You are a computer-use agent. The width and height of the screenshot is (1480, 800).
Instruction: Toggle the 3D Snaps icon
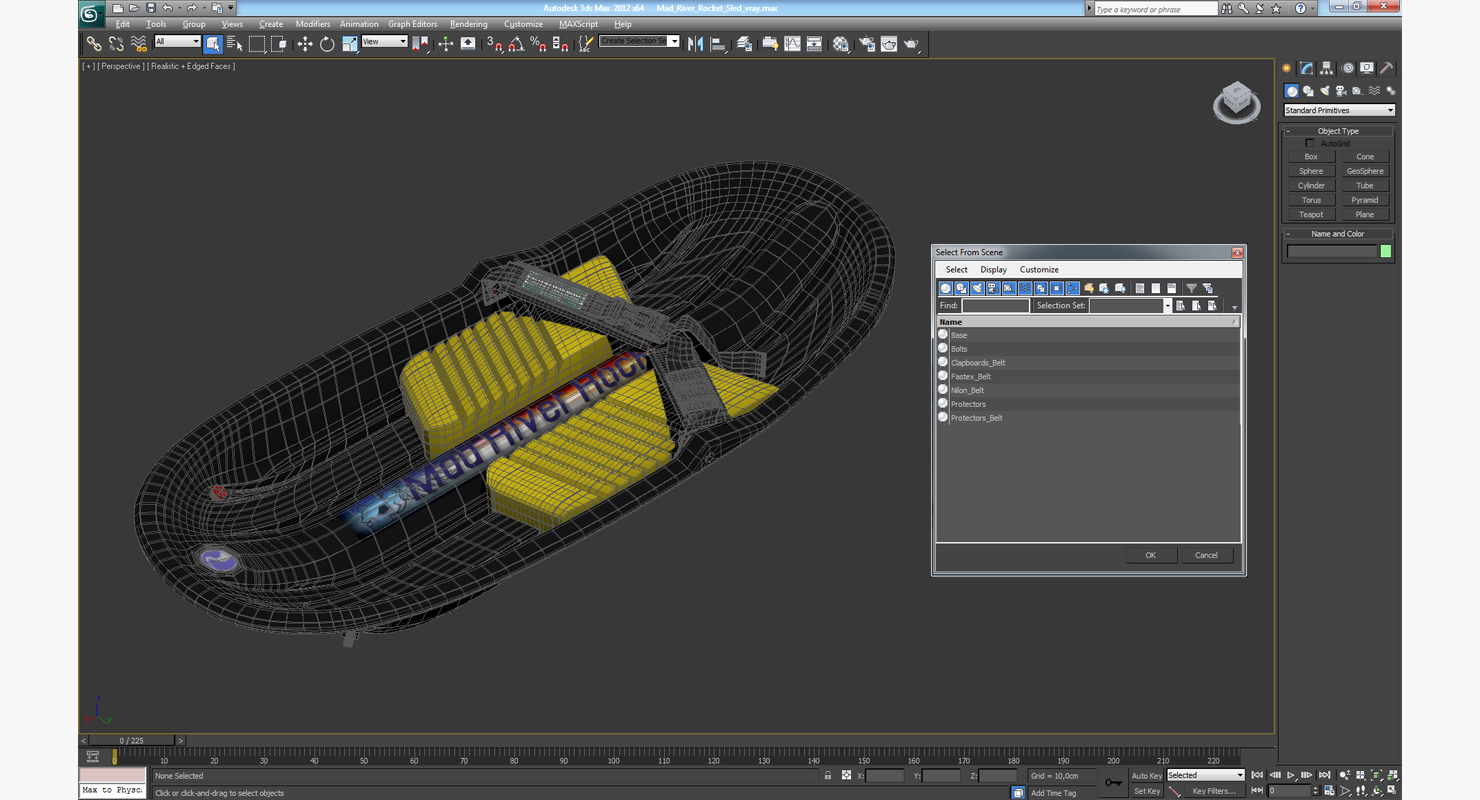pos(494,44)
